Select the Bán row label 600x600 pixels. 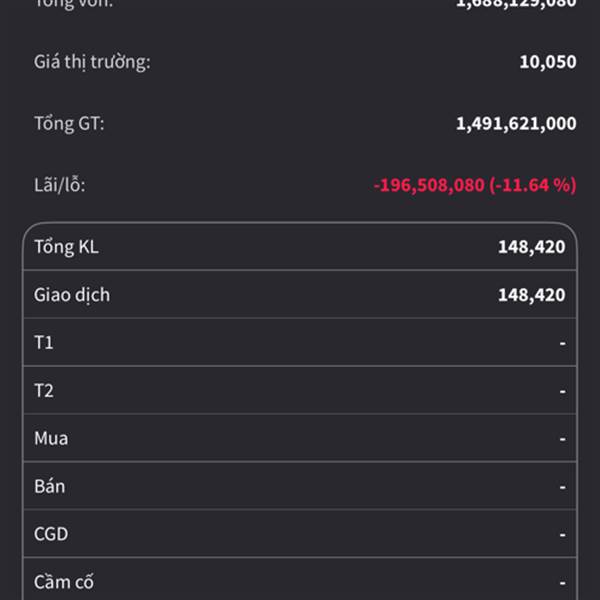tap(49, 486)
